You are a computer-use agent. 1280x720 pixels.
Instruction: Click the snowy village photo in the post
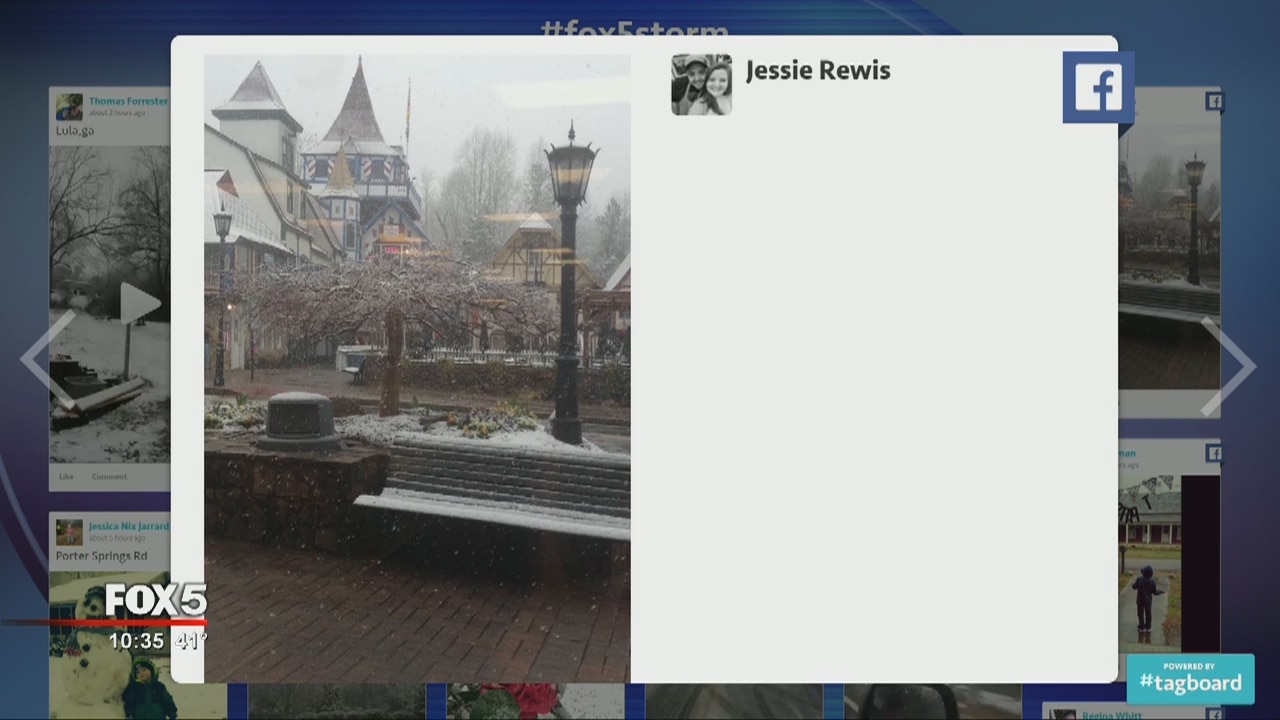(417, 368)
